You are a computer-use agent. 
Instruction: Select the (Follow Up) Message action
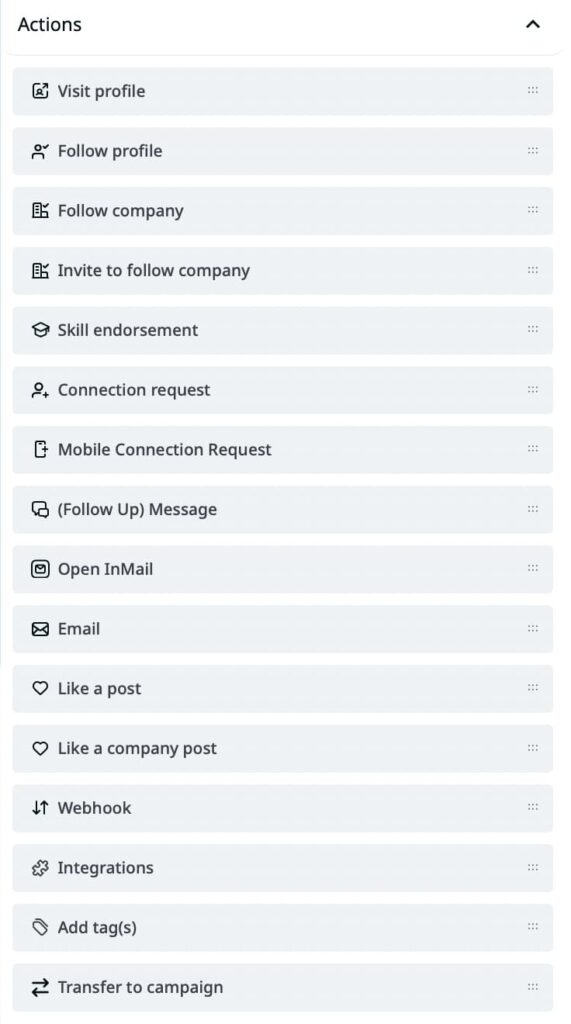[x=282, y=509]
